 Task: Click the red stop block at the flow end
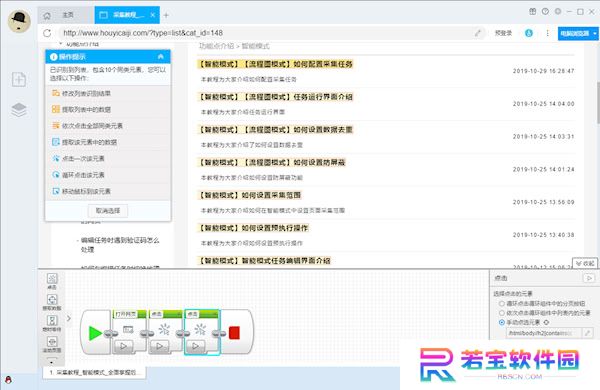point(234,333)
